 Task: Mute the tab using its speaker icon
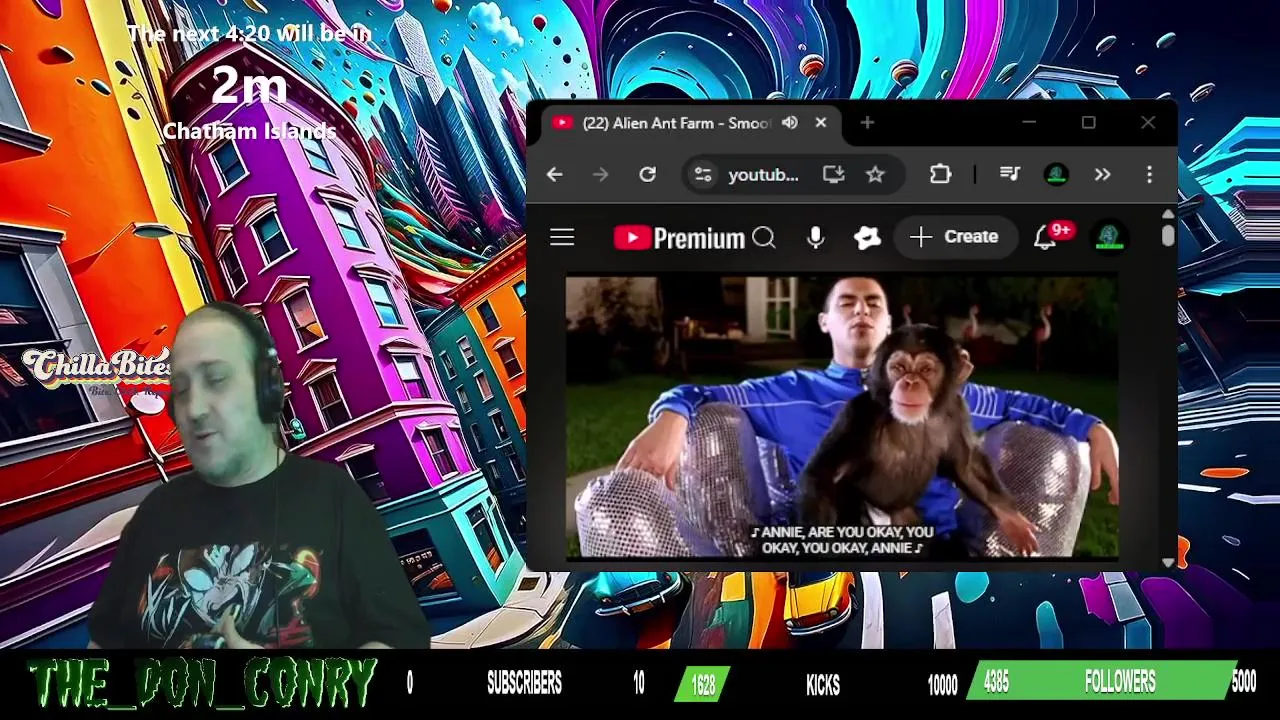(790, 123)
